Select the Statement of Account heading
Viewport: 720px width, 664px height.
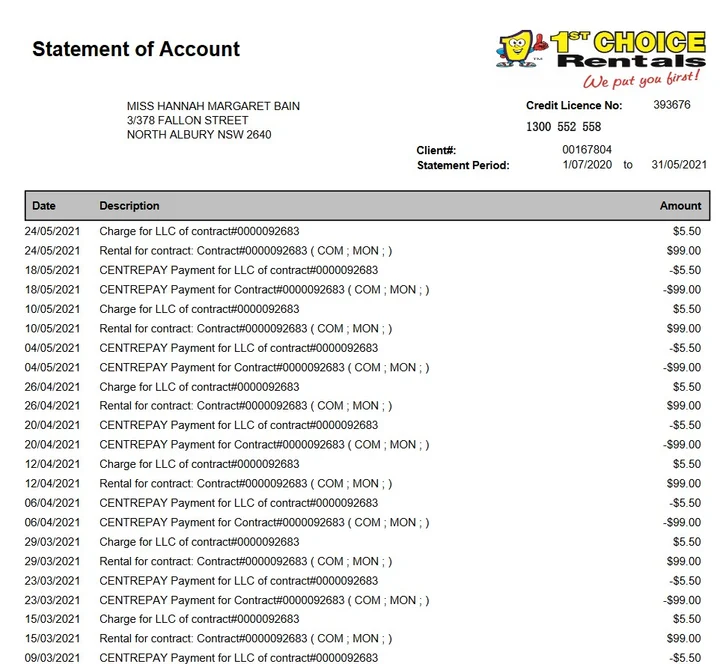pos(136,49)
